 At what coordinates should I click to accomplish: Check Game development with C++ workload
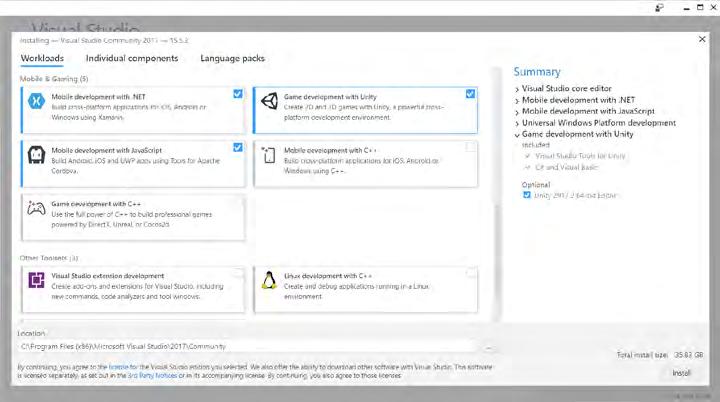237,201
